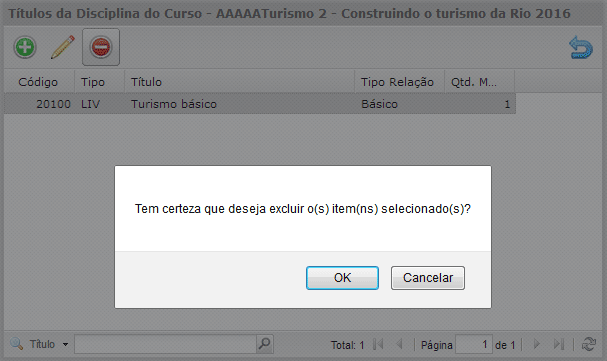This screenshot has width=607, height=361.
Task: Sort by Tipo Relação column header
Action: click(x=399, y=82)
